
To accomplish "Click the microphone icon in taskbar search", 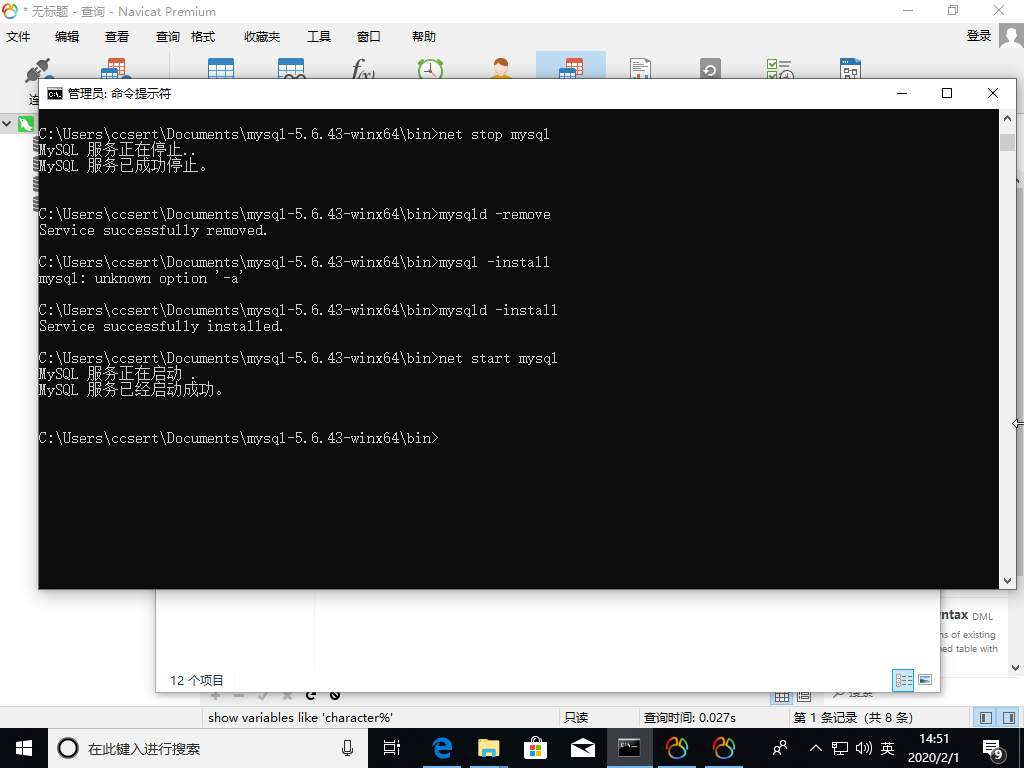I will pyautogui.click(x=347, y=748).
